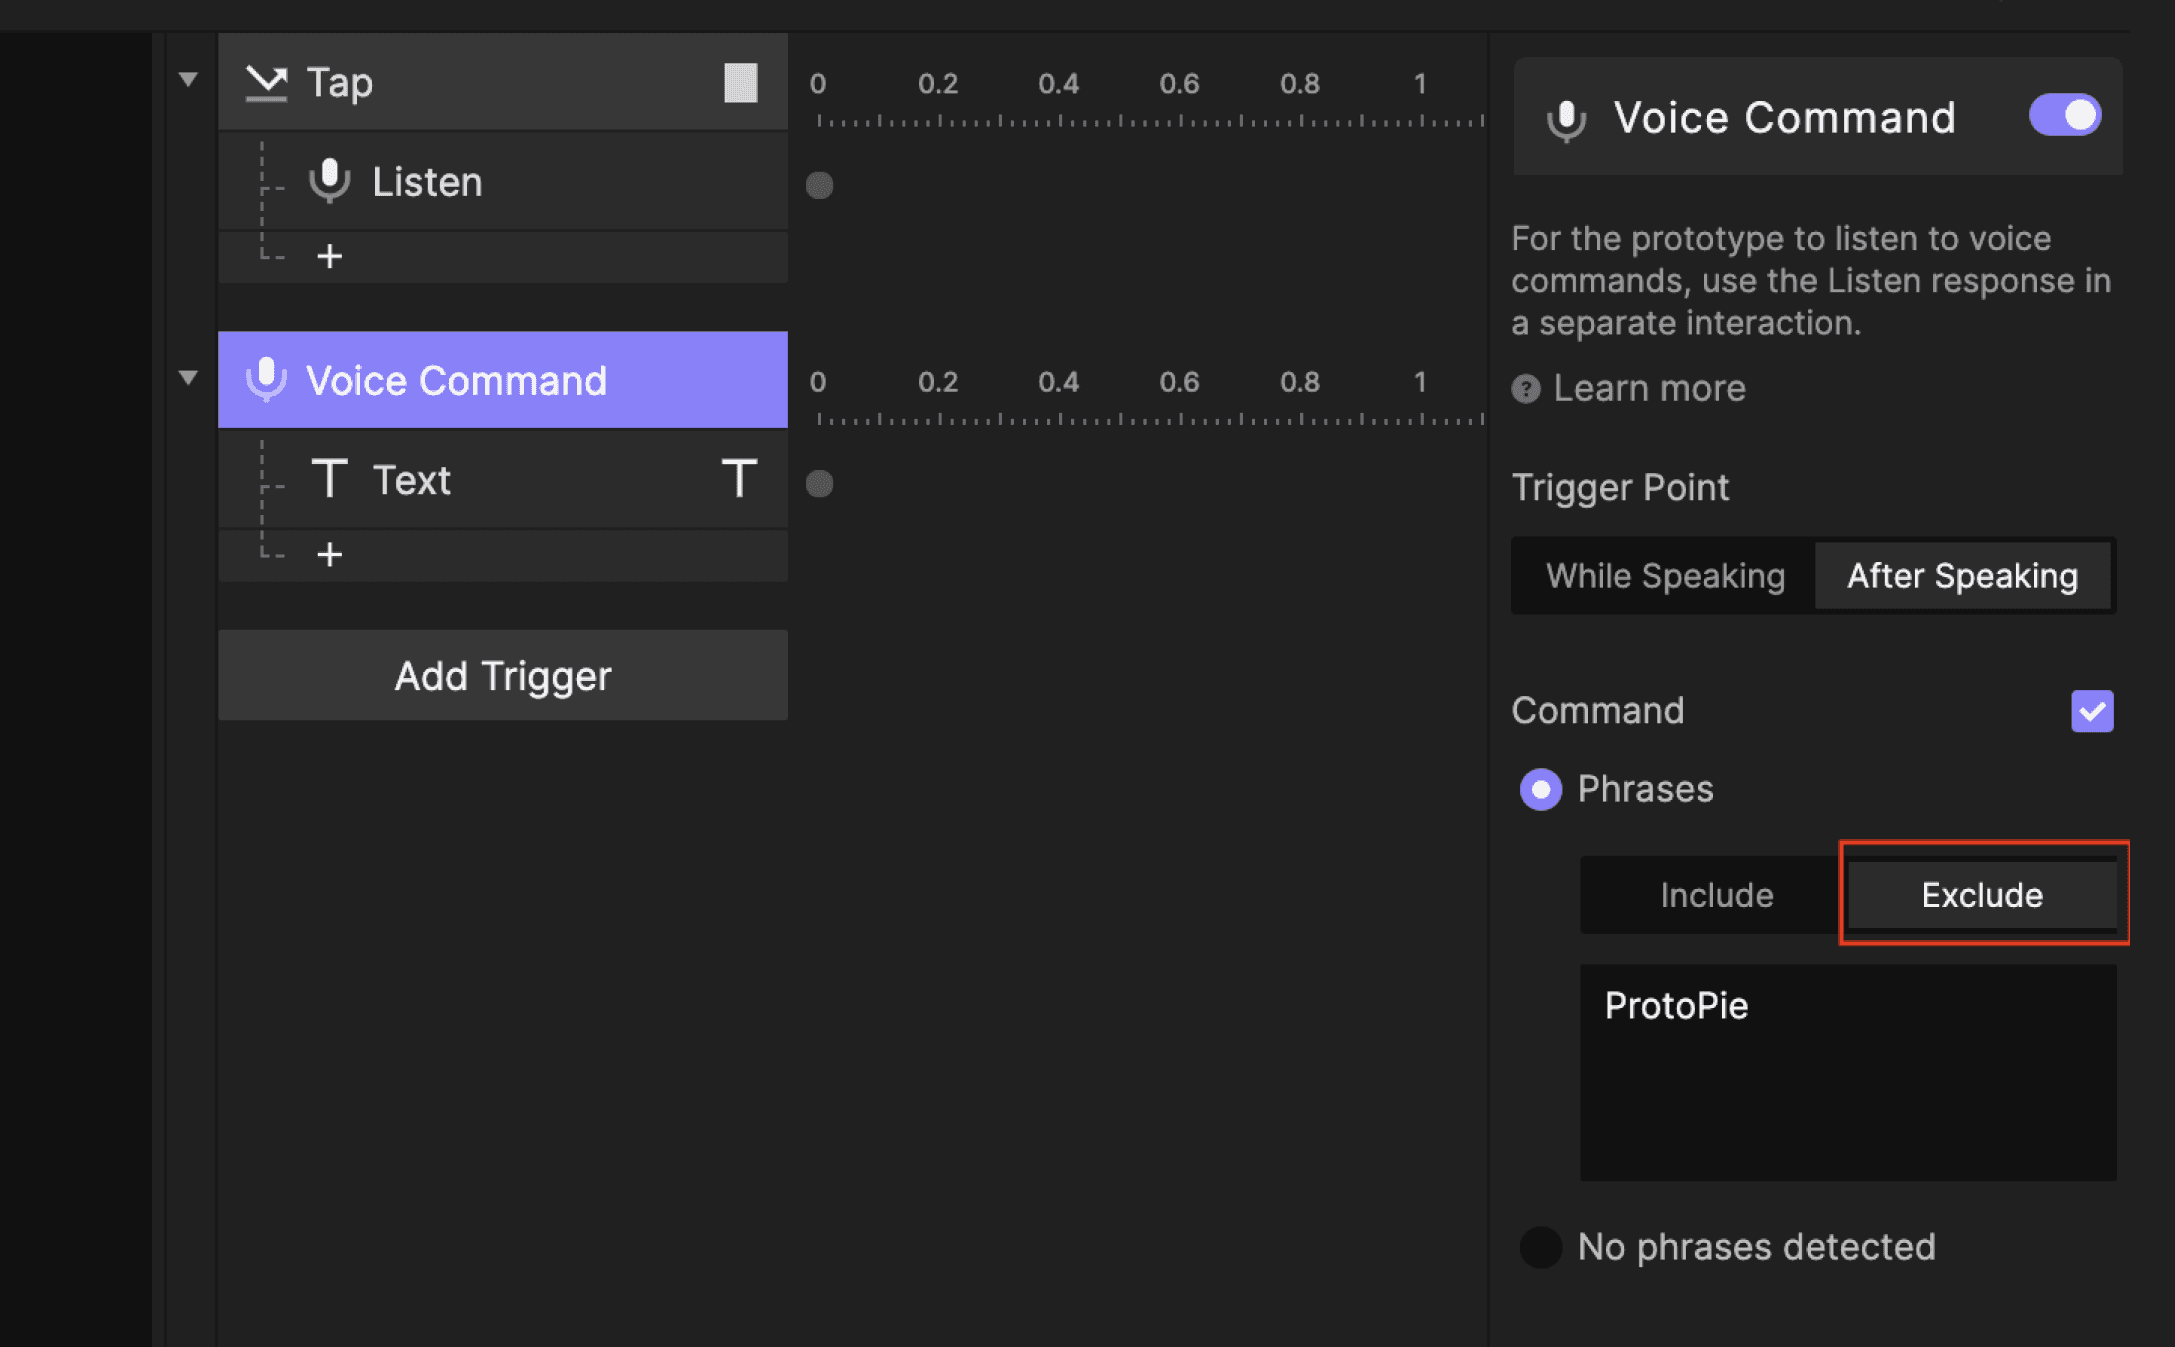Viewport: 2175px width, 1347px height.
Task: Disable the Voice Command trigger toggle
Action: [2064, 115]
